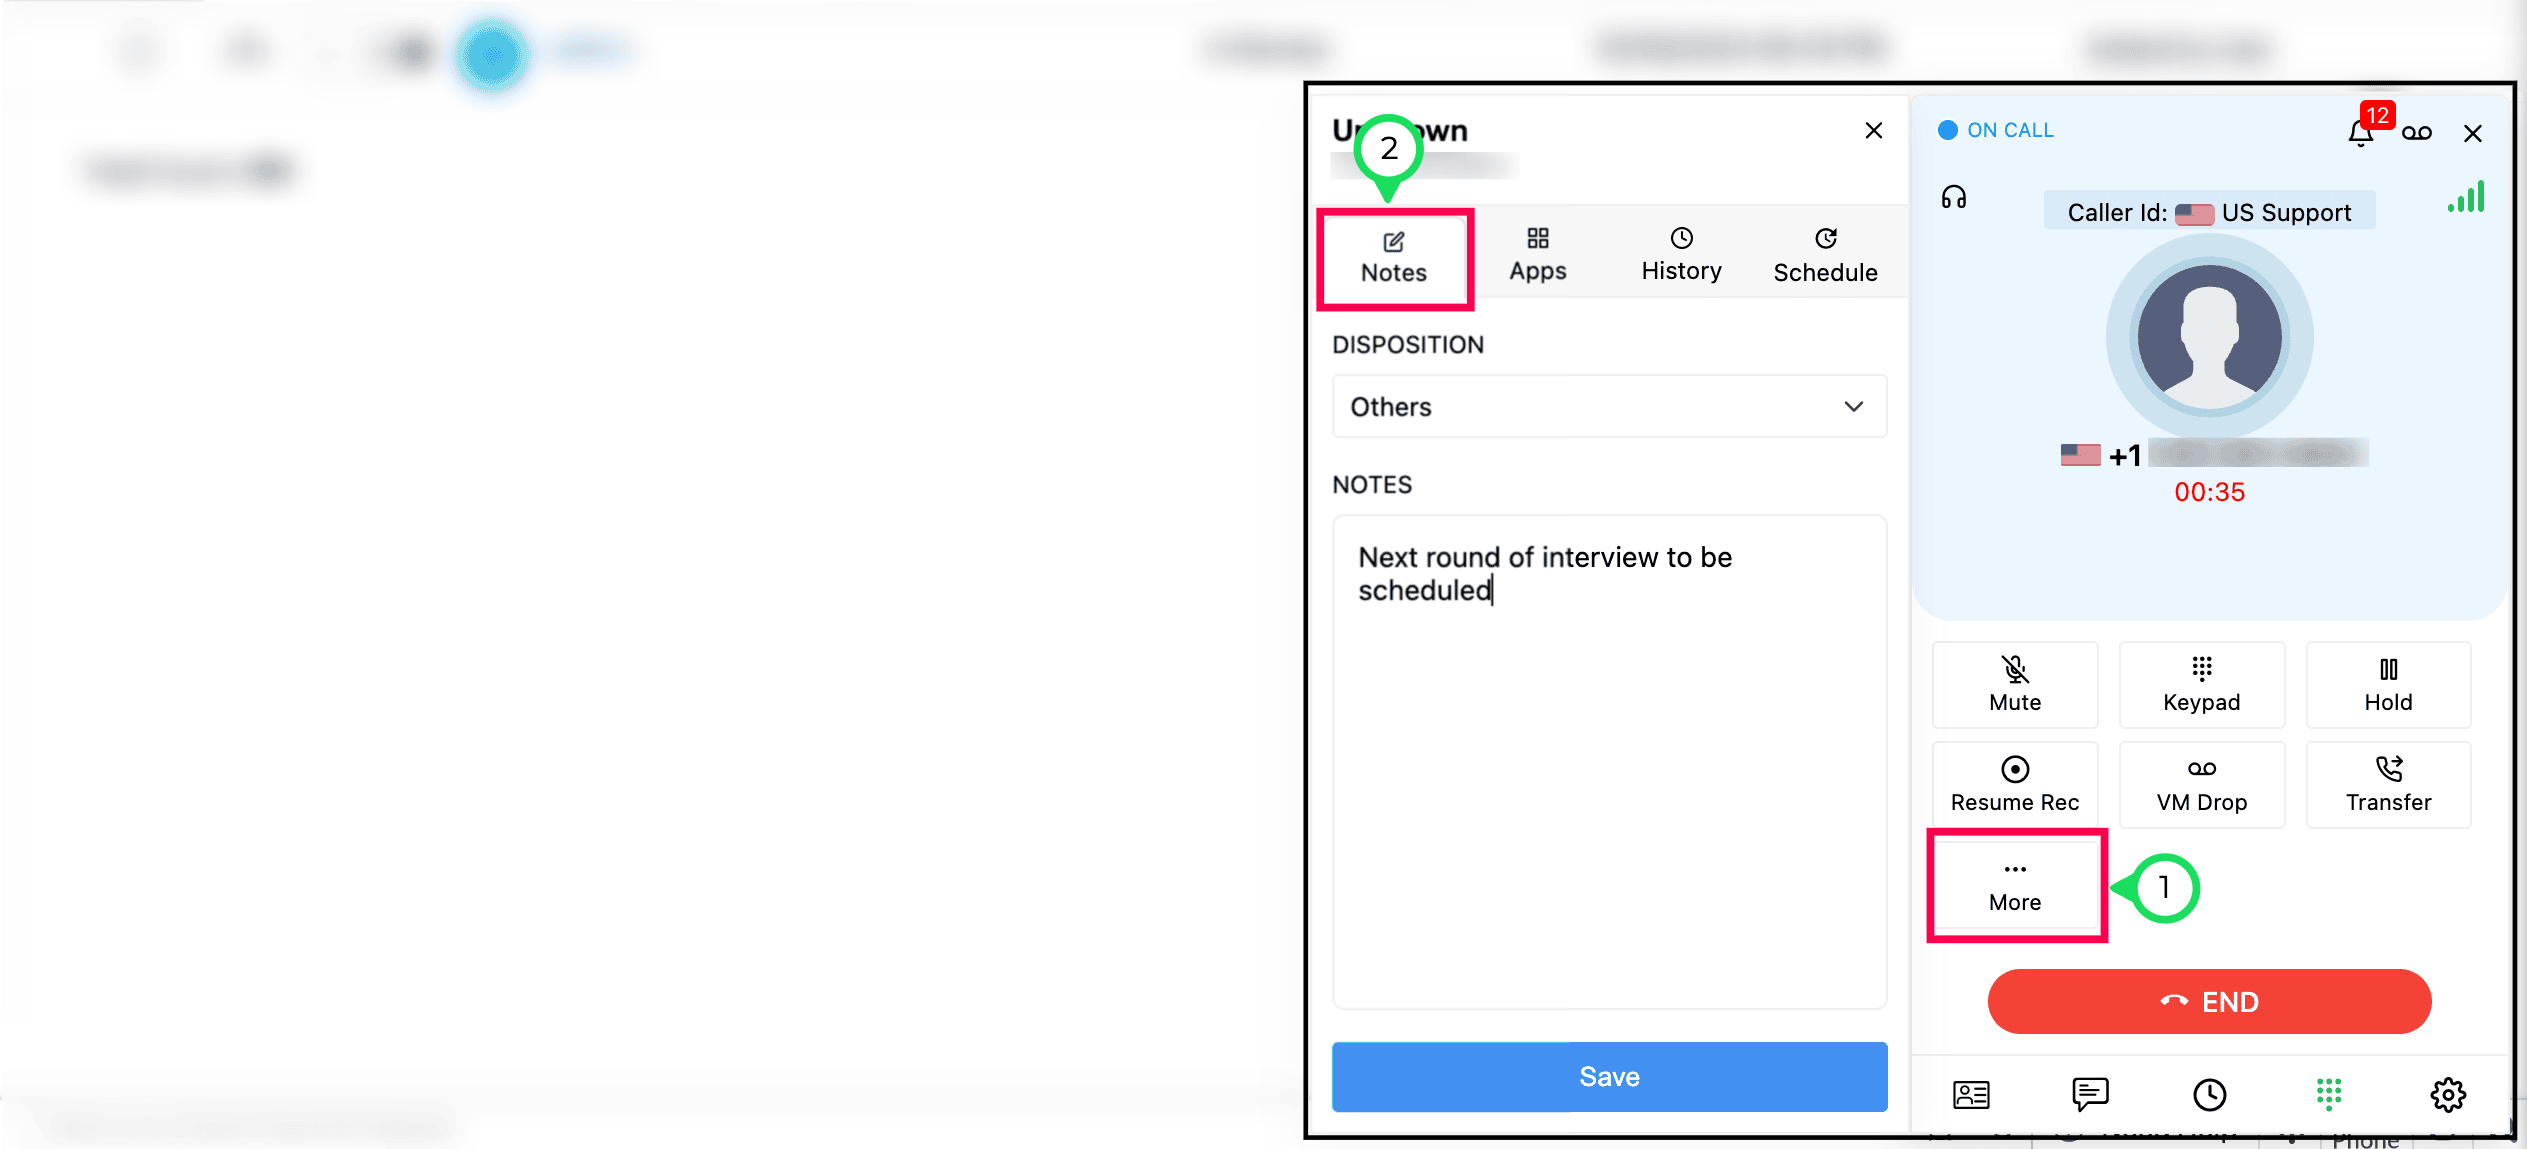End the call with END button
Screen dimensions: 2527x1149
[2209, 1001]
